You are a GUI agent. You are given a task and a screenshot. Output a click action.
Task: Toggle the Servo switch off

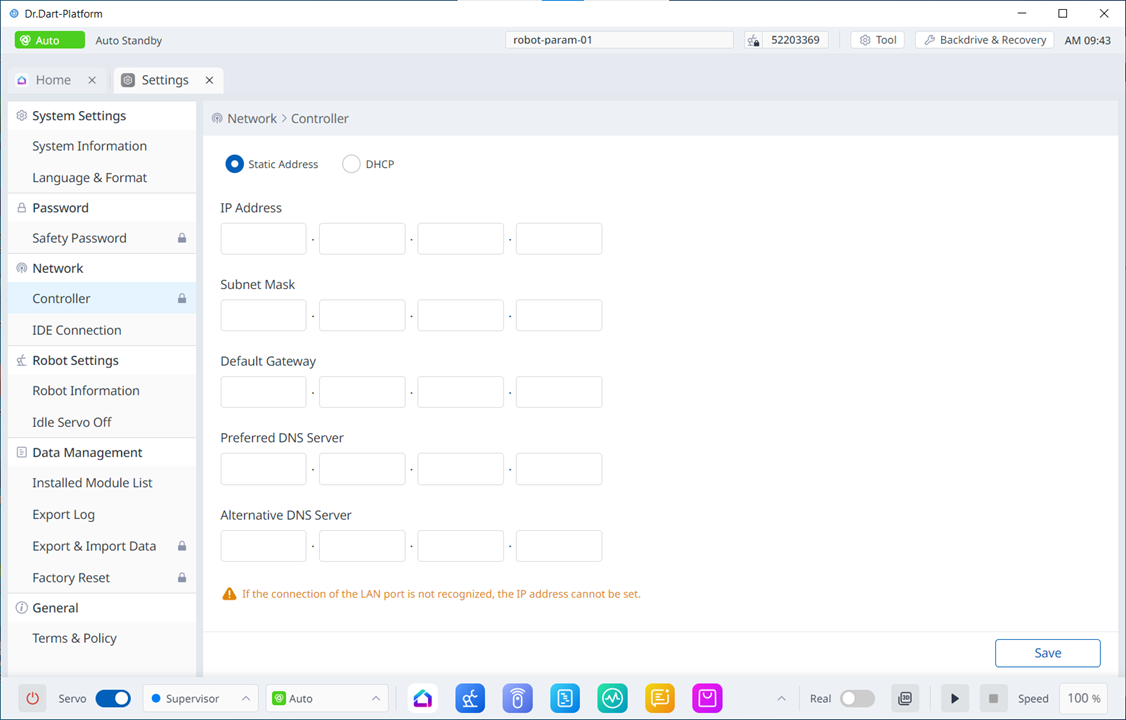[x=113, y=698]
